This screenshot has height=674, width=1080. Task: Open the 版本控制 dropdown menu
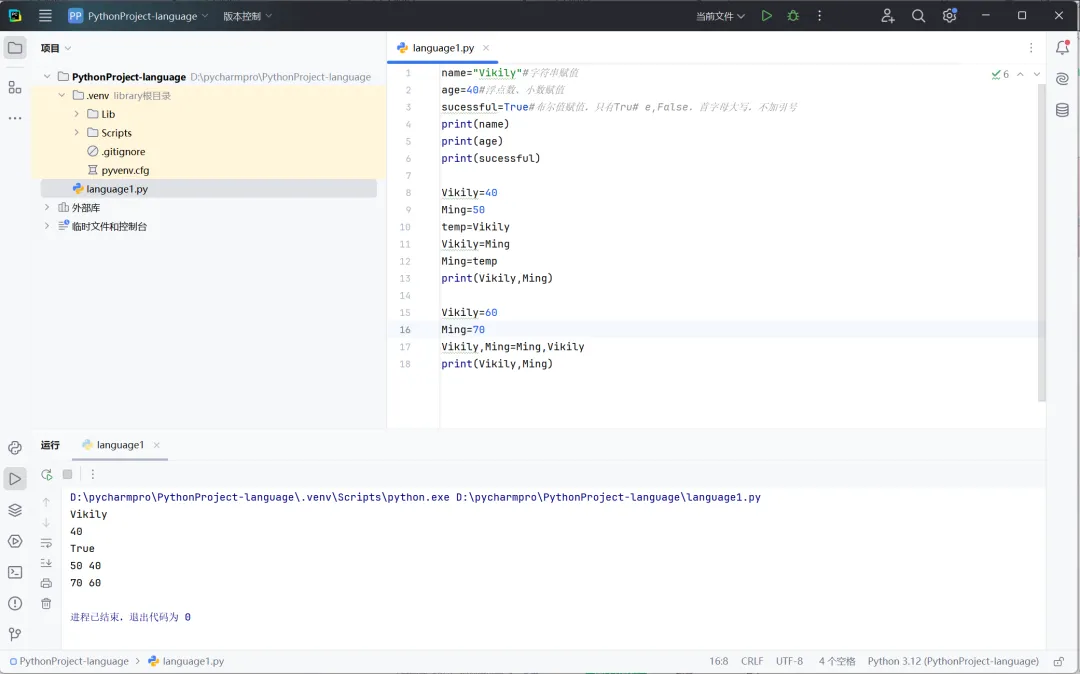tap(247, 16)
